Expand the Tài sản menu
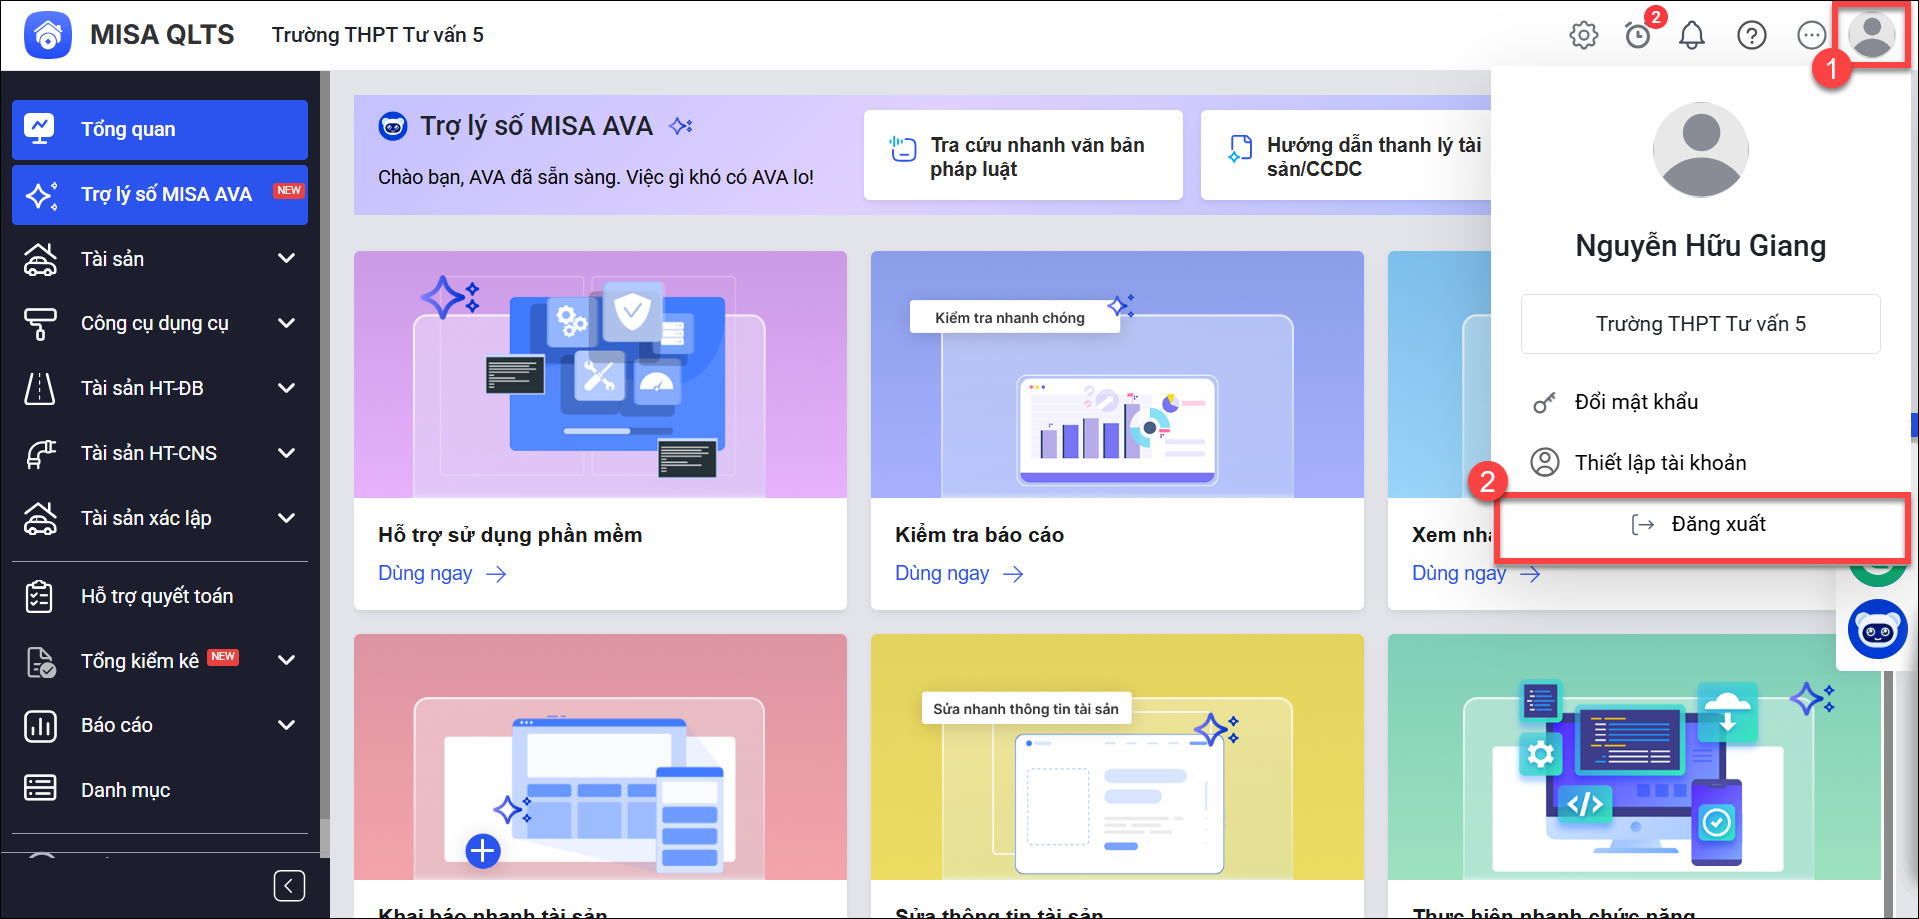 [x=286, y=259]
